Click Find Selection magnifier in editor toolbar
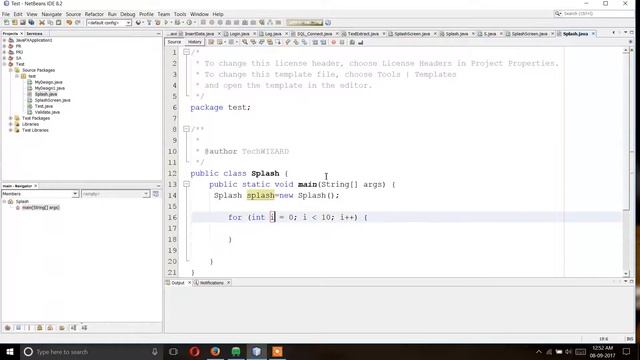The image size is (640, 360). [245, 42]
